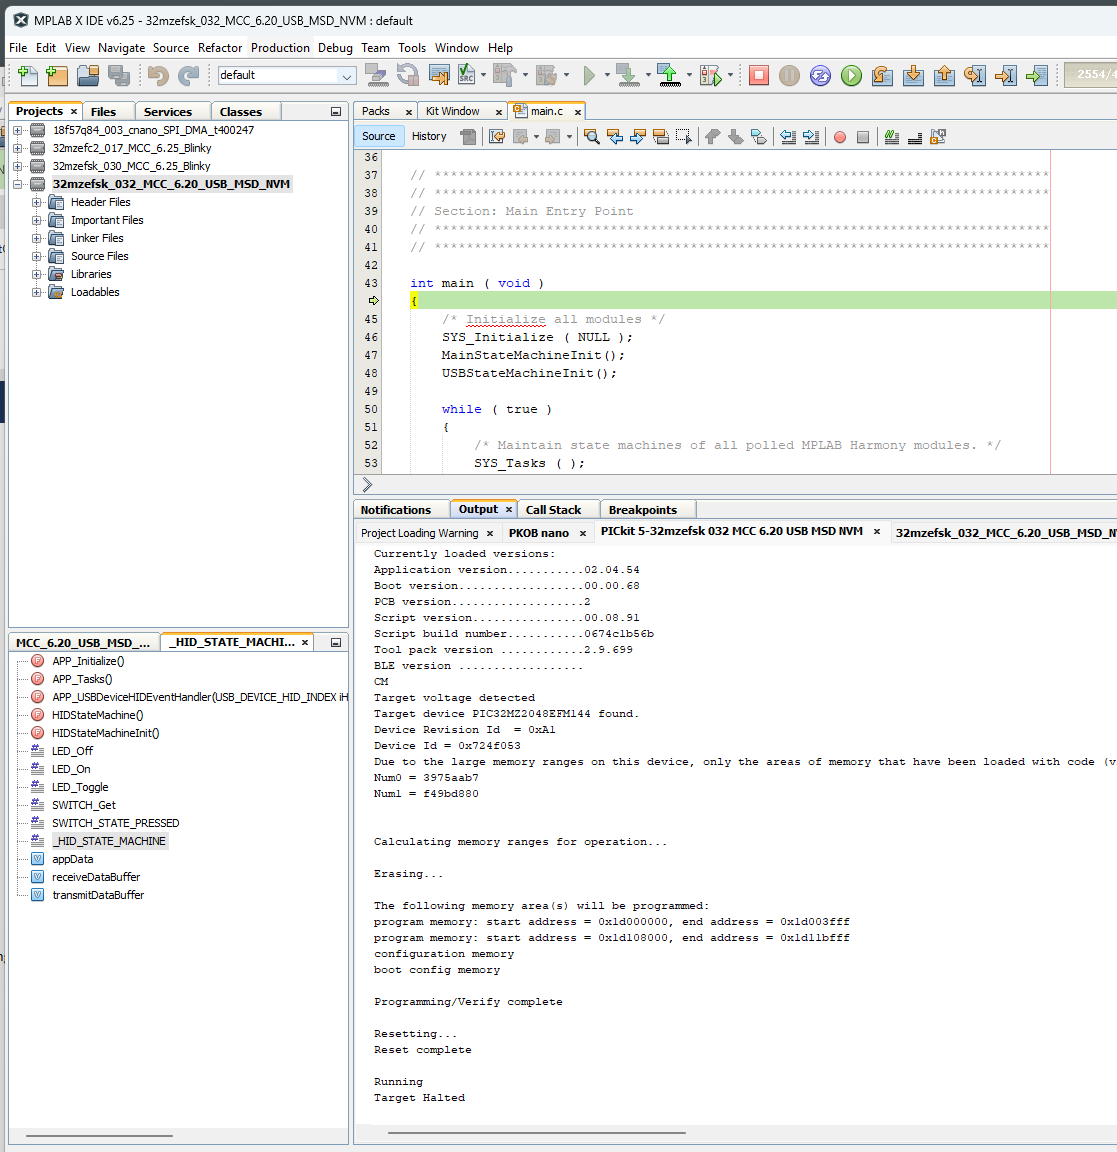Expand the Header Files folder
This screenshot has width=1117, height=1152.
[37, 202]
